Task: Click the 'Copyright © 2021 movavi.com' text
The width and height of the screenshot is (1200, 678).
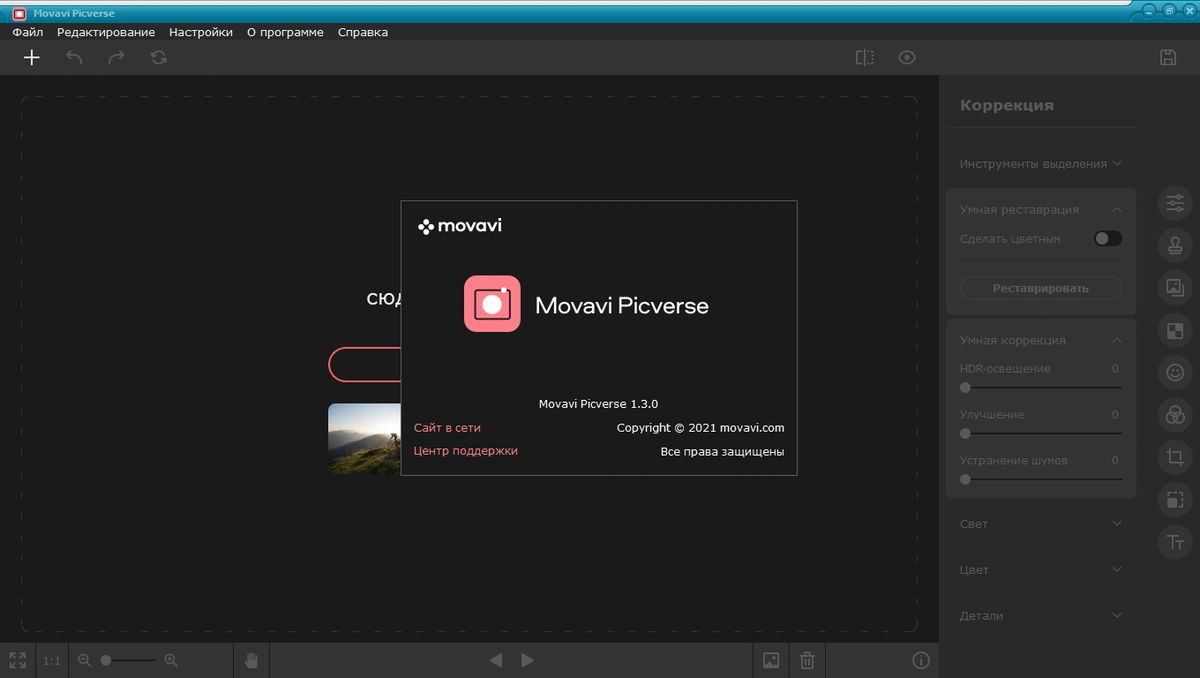Action: [x=700, y=428]
